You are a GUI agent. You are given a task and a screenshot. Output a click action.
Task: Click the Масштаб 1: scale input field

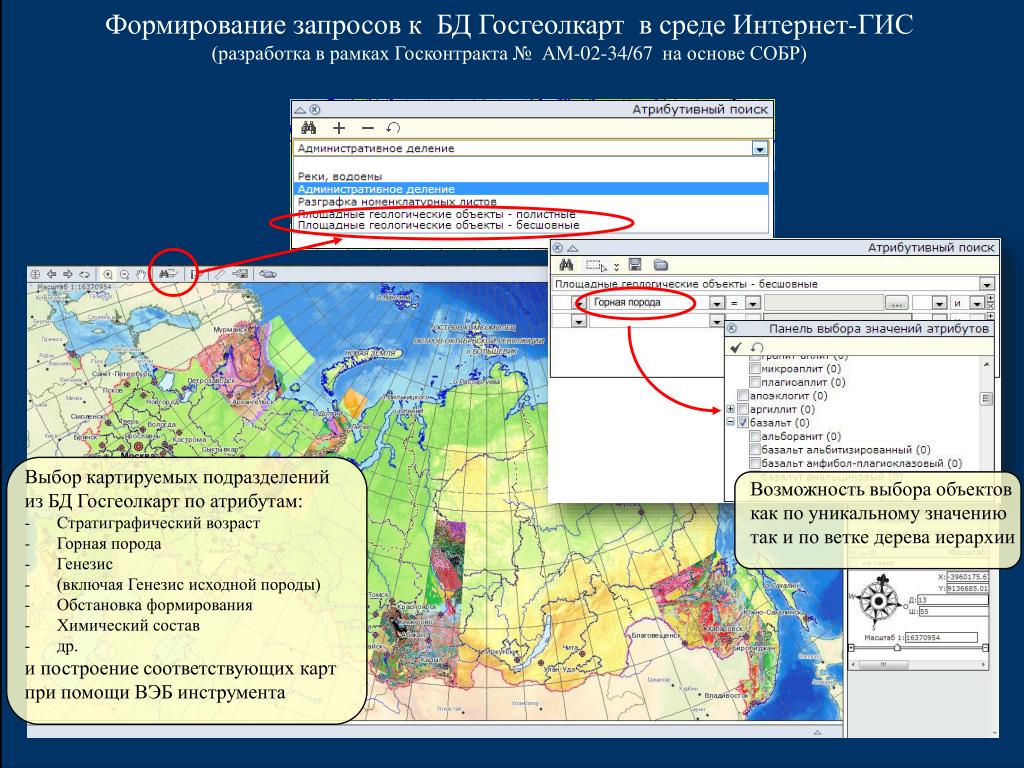(x=941, y=637)
